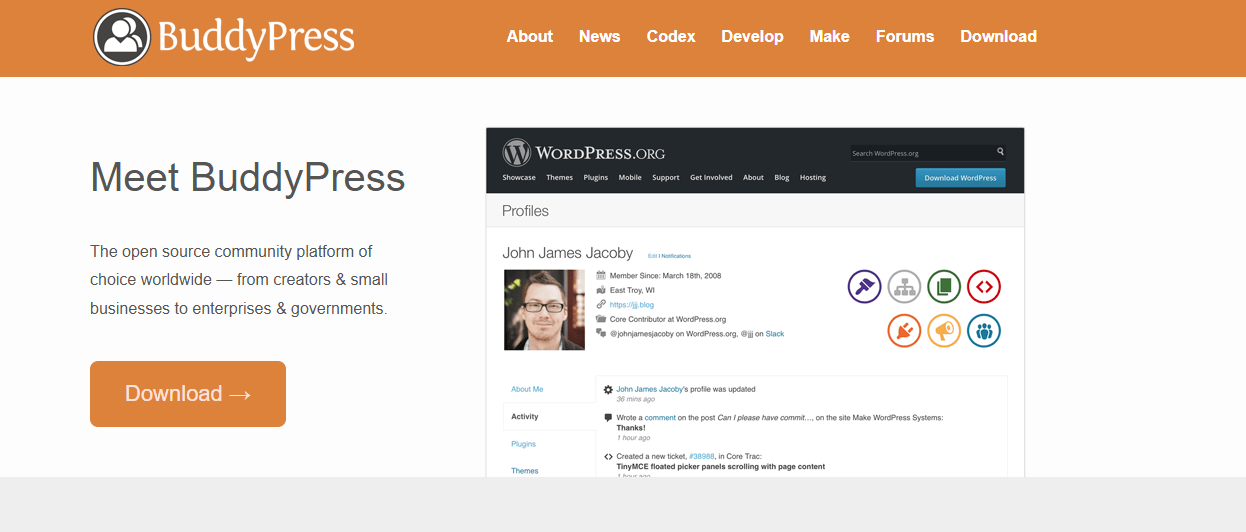This screenshot has width=1246, height=532.
Task: Click the WordPress.org logo in the screenshot
Action: coord(583,153)
